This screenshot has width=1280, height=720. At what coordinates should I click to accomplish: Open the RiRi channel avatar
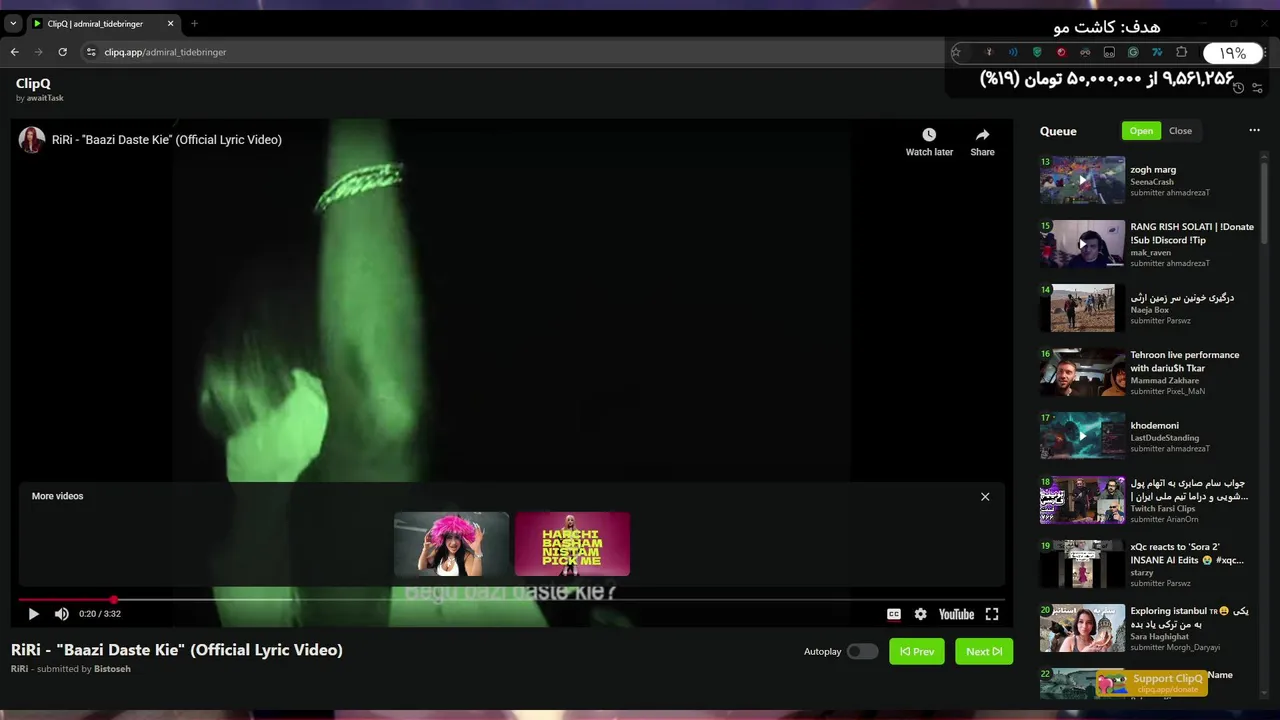[32, 140]
